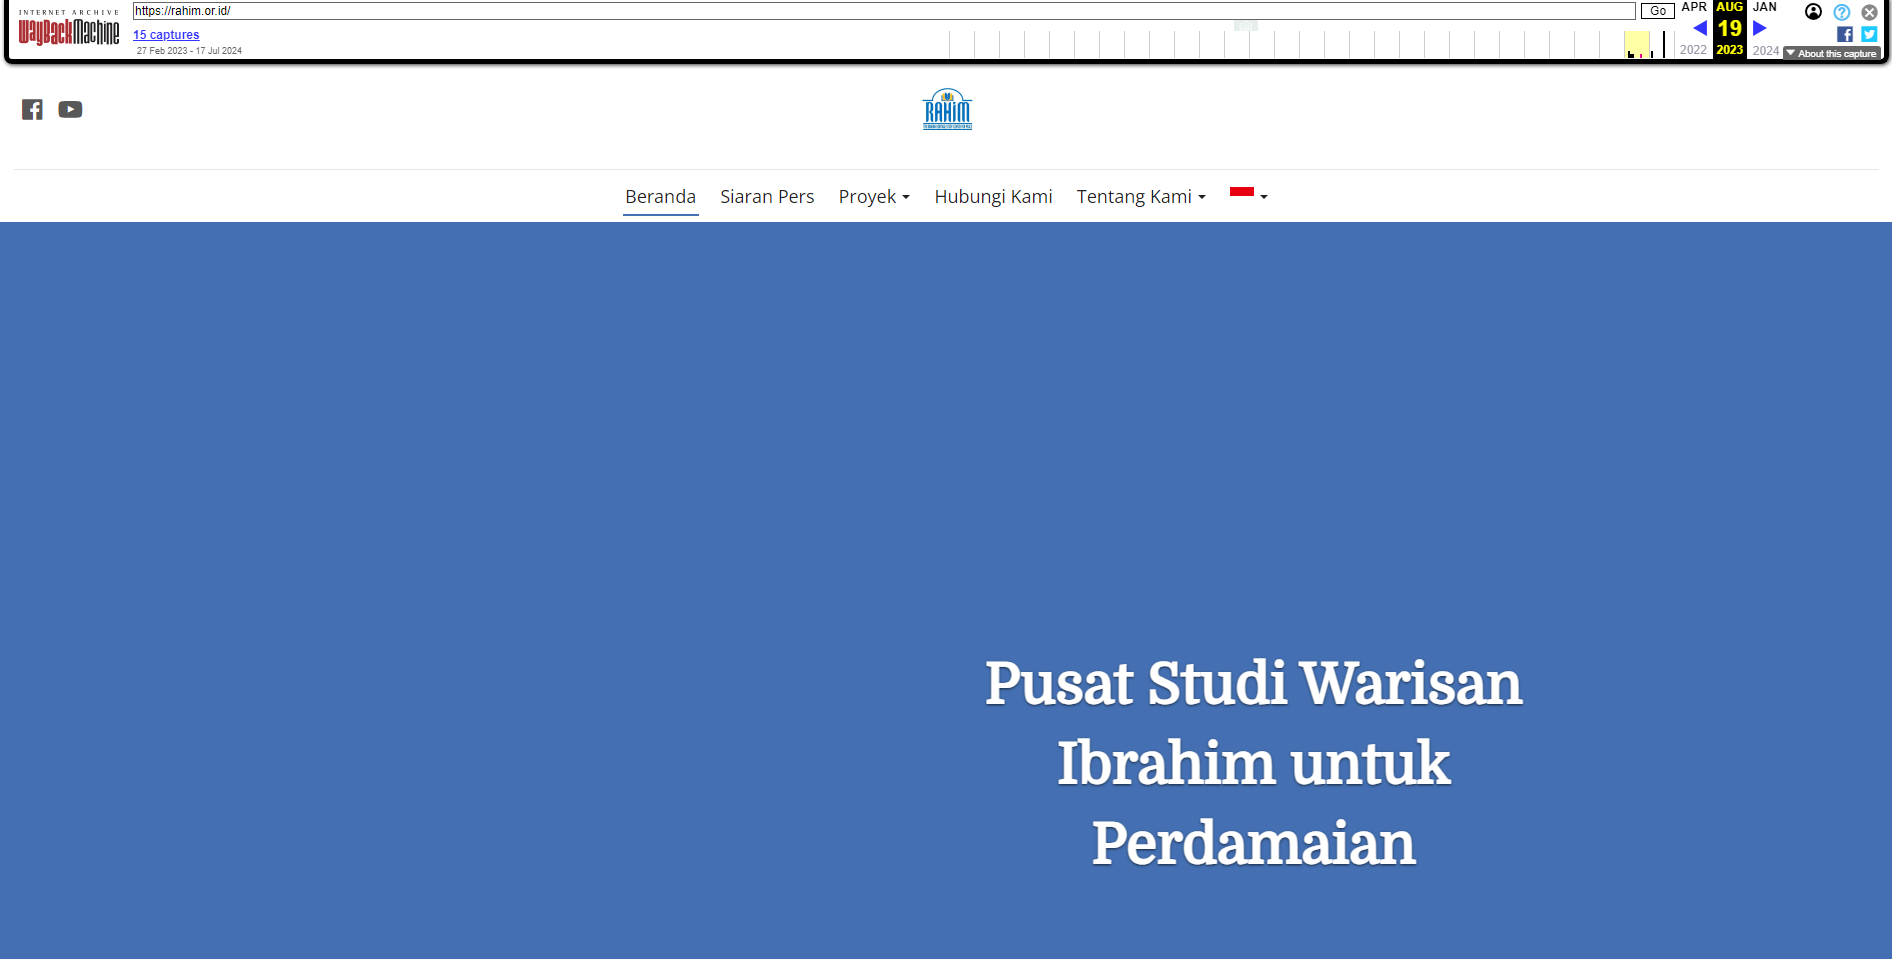Open the RAHIM Facebook page icon
Image resolution: width=1892 pixels, height=959 pixels.
click(x=32, y=110)
